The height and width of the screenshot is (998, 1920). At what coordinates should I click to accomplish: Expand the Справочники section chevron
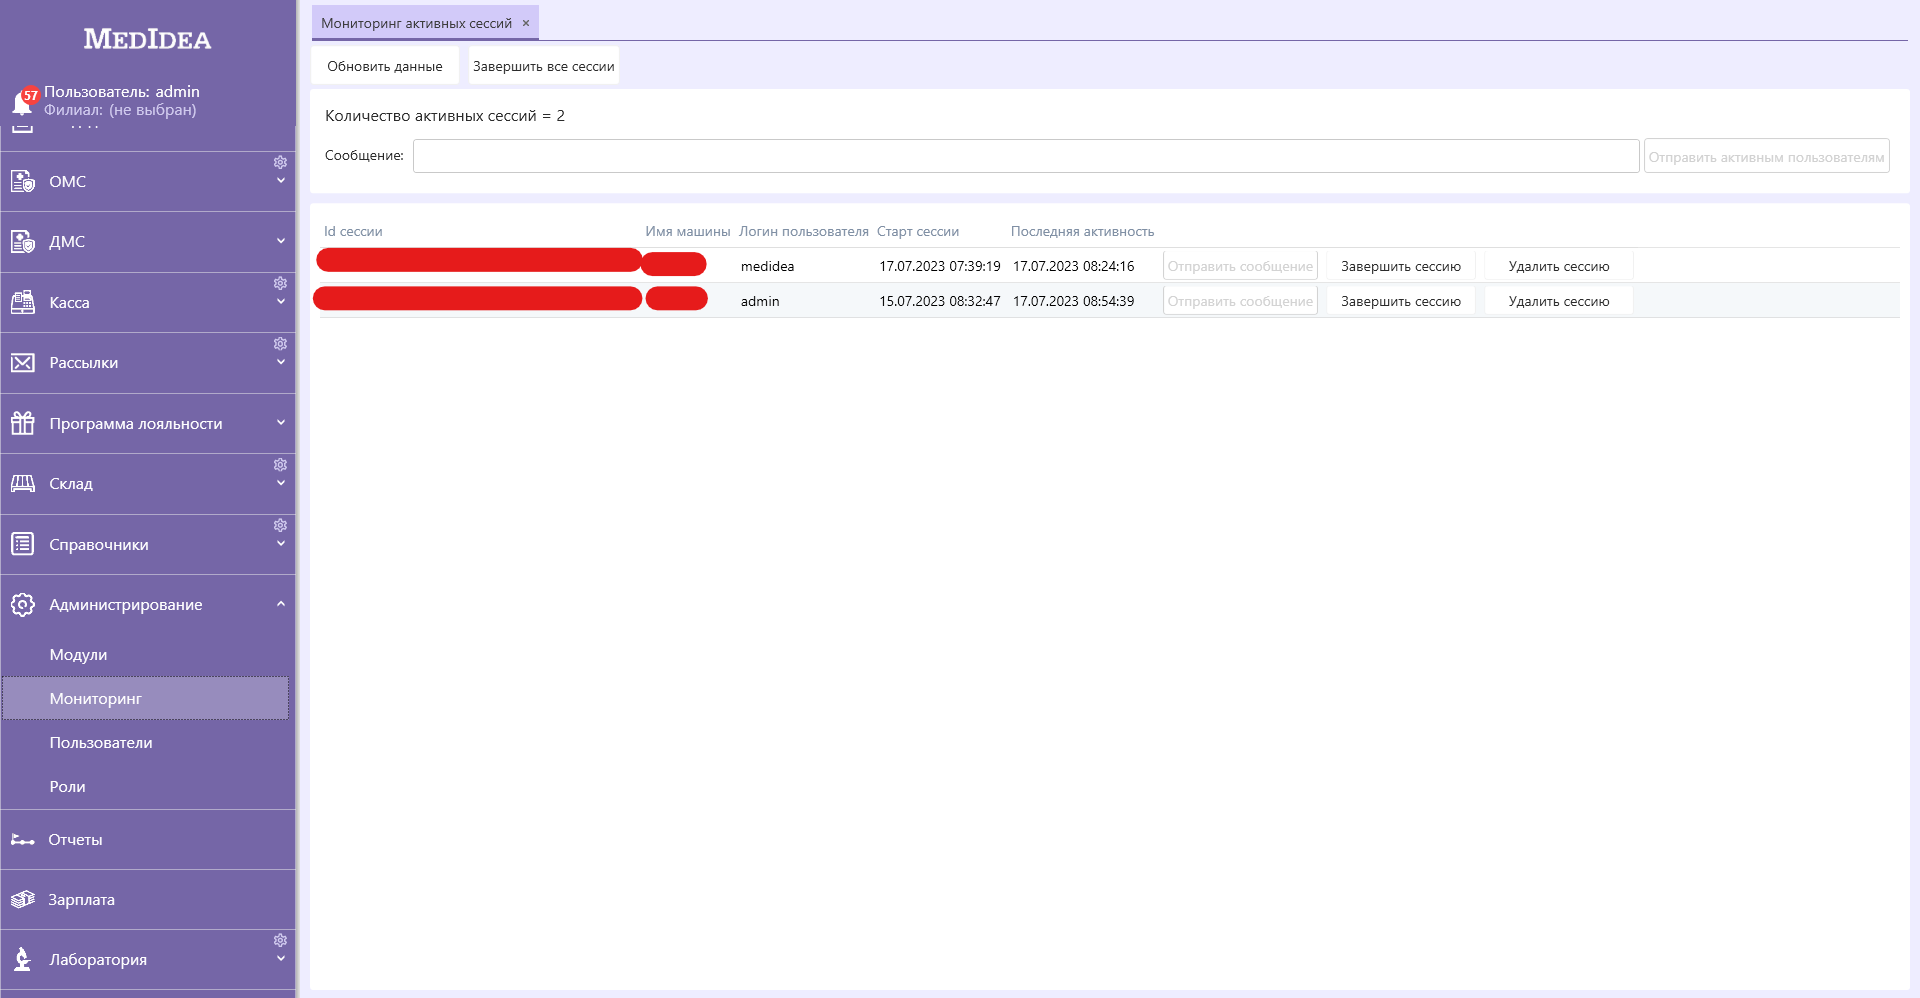pyautogui.click(x=281, y=544)
